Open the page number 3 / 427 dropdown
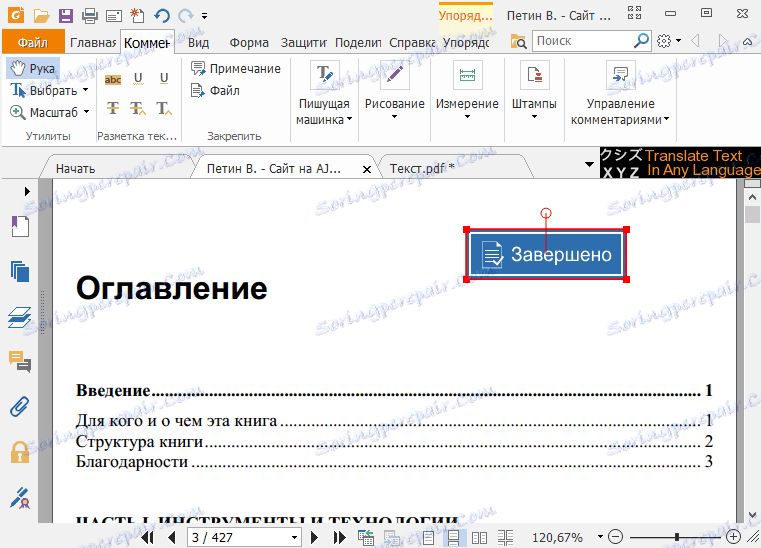The height and width of the screenshot is (548, 761). (x=294, y=537)
